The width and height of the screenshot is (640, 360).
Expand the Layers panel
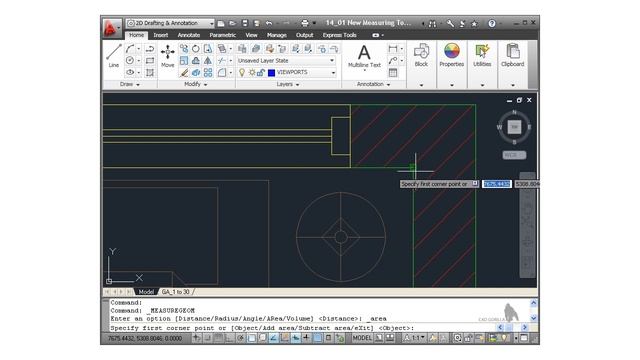point(288,84)
